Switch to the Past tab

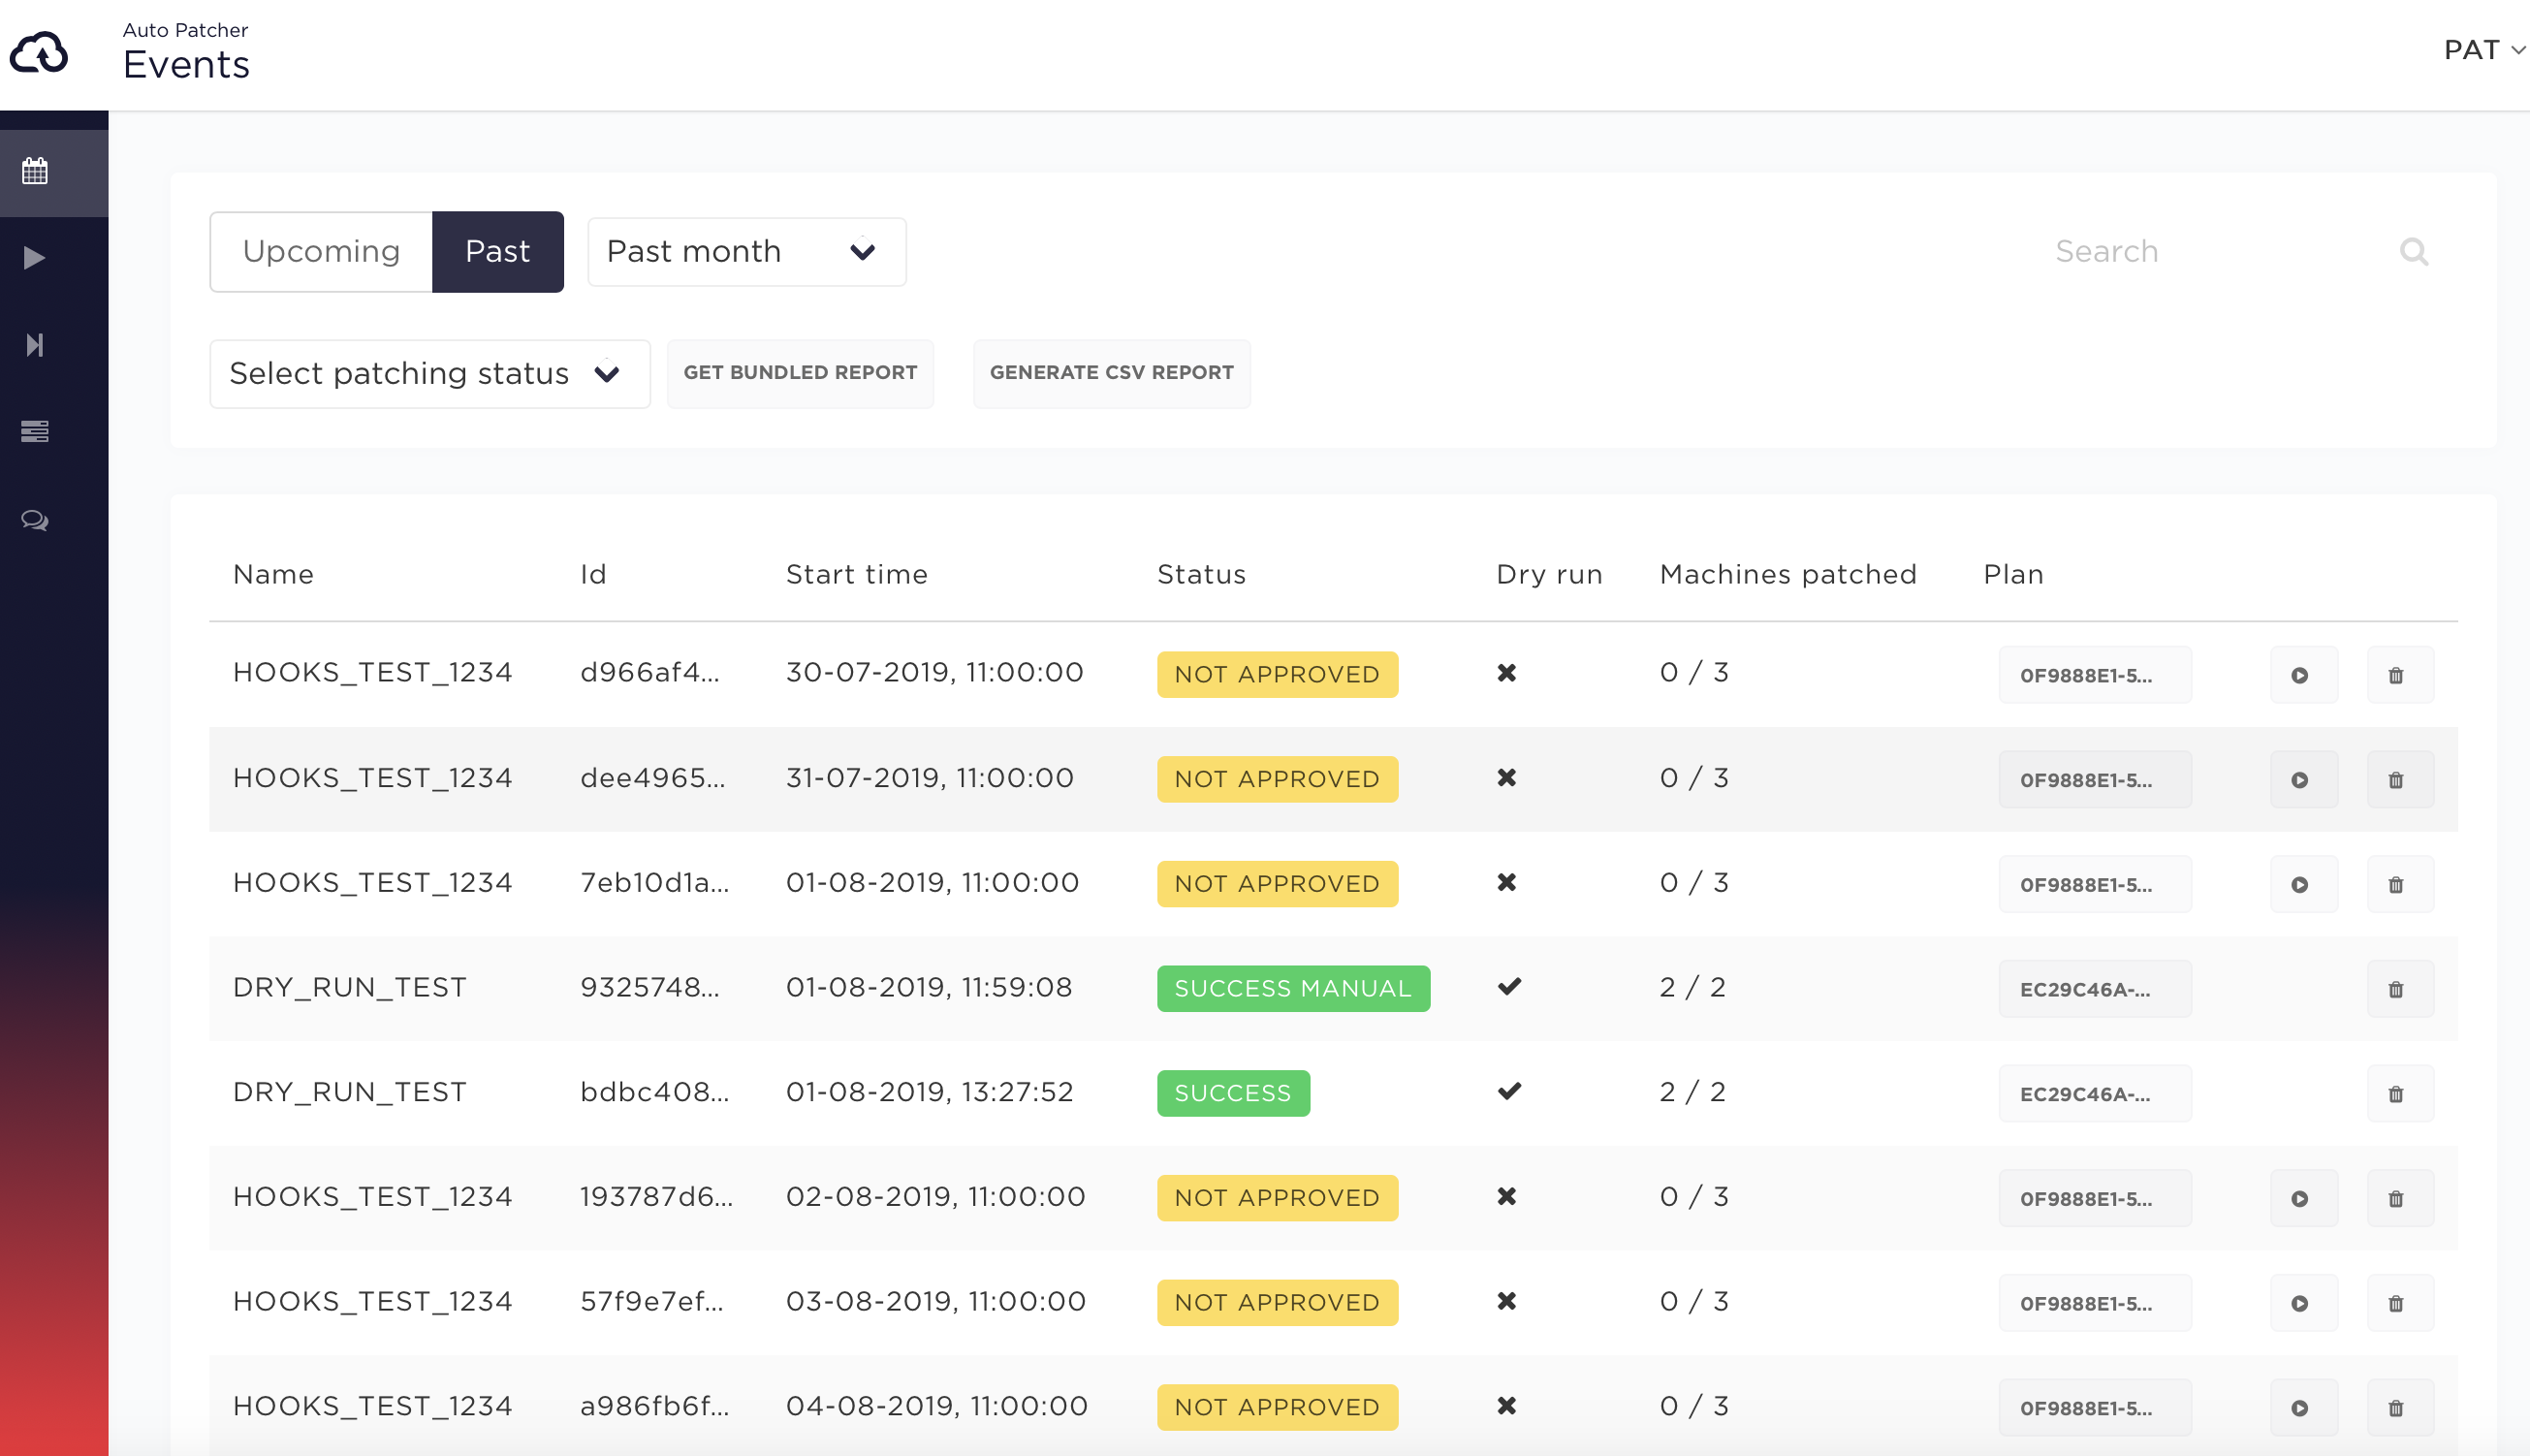pos(498,251)
